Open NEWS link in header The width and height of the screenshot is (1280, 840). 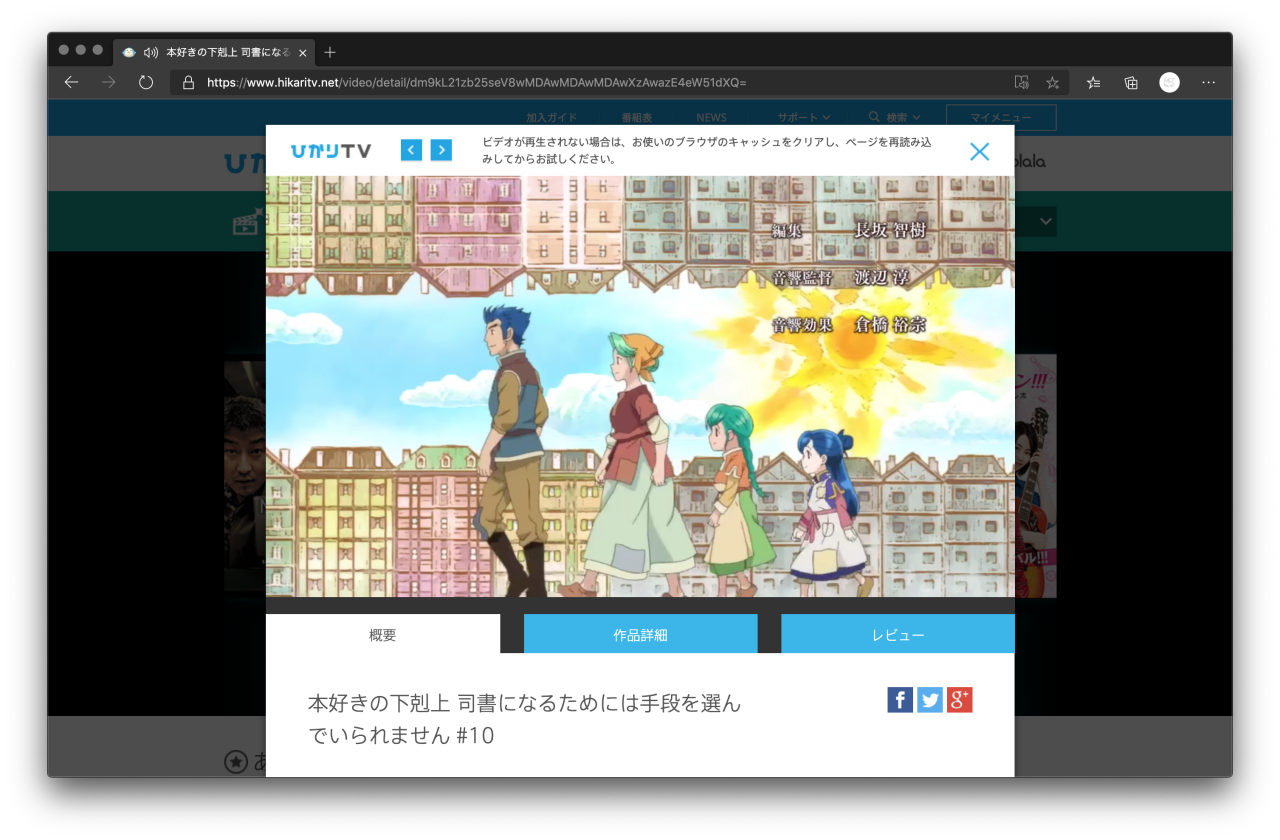[x=711, y=118]
